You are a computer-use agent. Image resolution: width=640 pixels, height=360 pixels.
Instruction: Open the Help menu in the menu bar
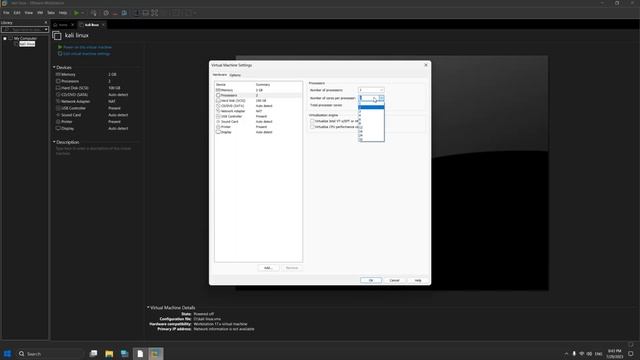tap(63, 13)
